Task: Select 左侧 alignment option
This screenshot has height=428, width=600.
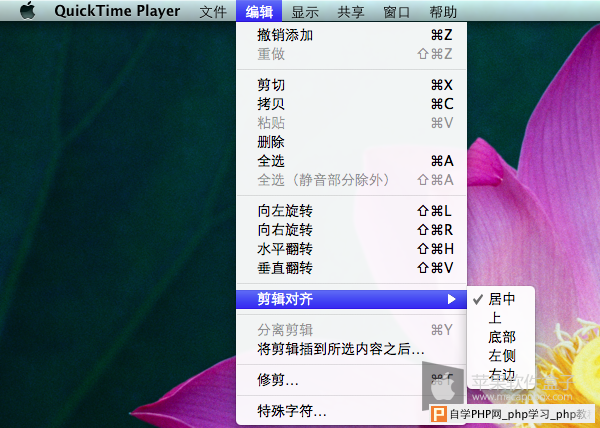Action: (501, 356)
